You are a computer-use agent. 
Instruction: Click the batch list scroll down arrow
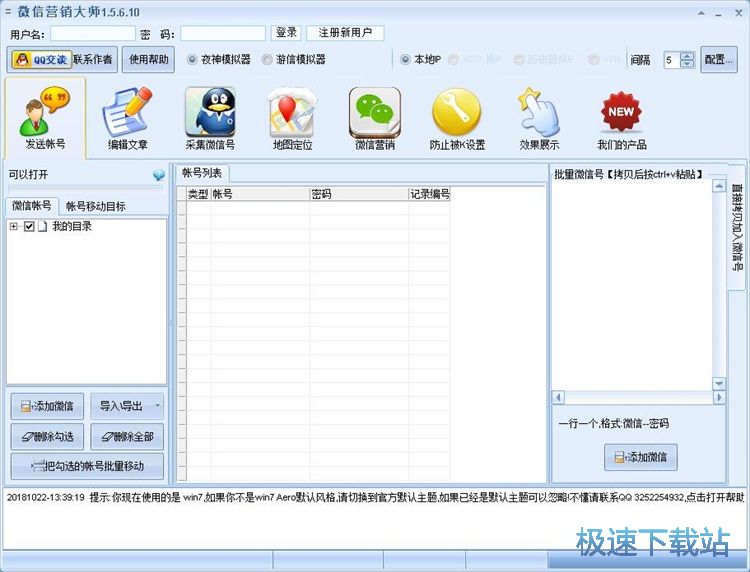[719, 384]
